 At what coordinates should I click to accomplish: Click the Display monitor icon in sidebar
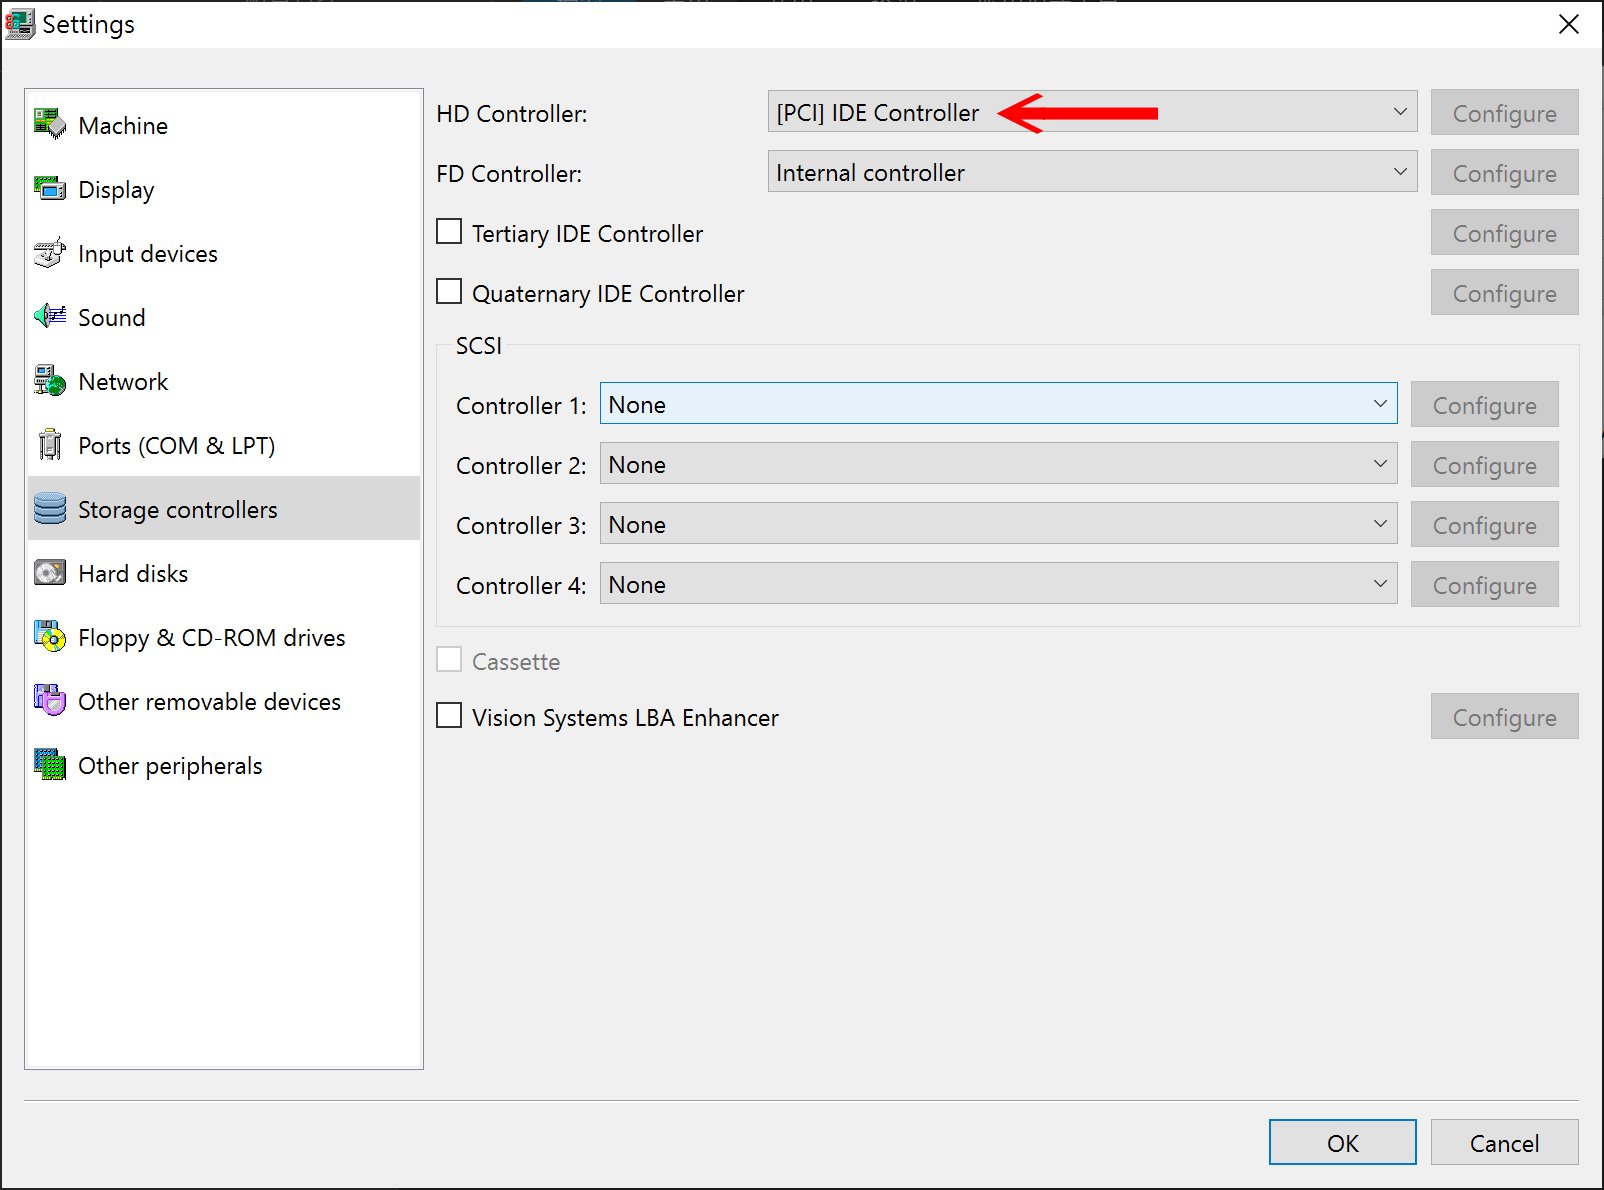[49, 189]
